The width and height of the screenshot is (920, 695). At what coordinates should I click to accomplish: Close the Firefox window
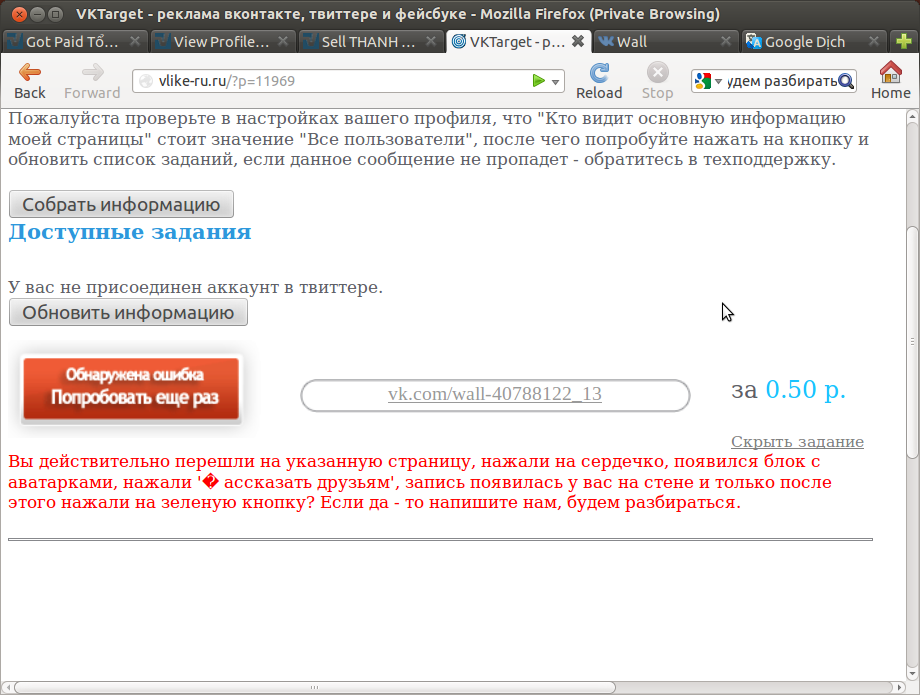pyautogui.click(x=19, y=13)
